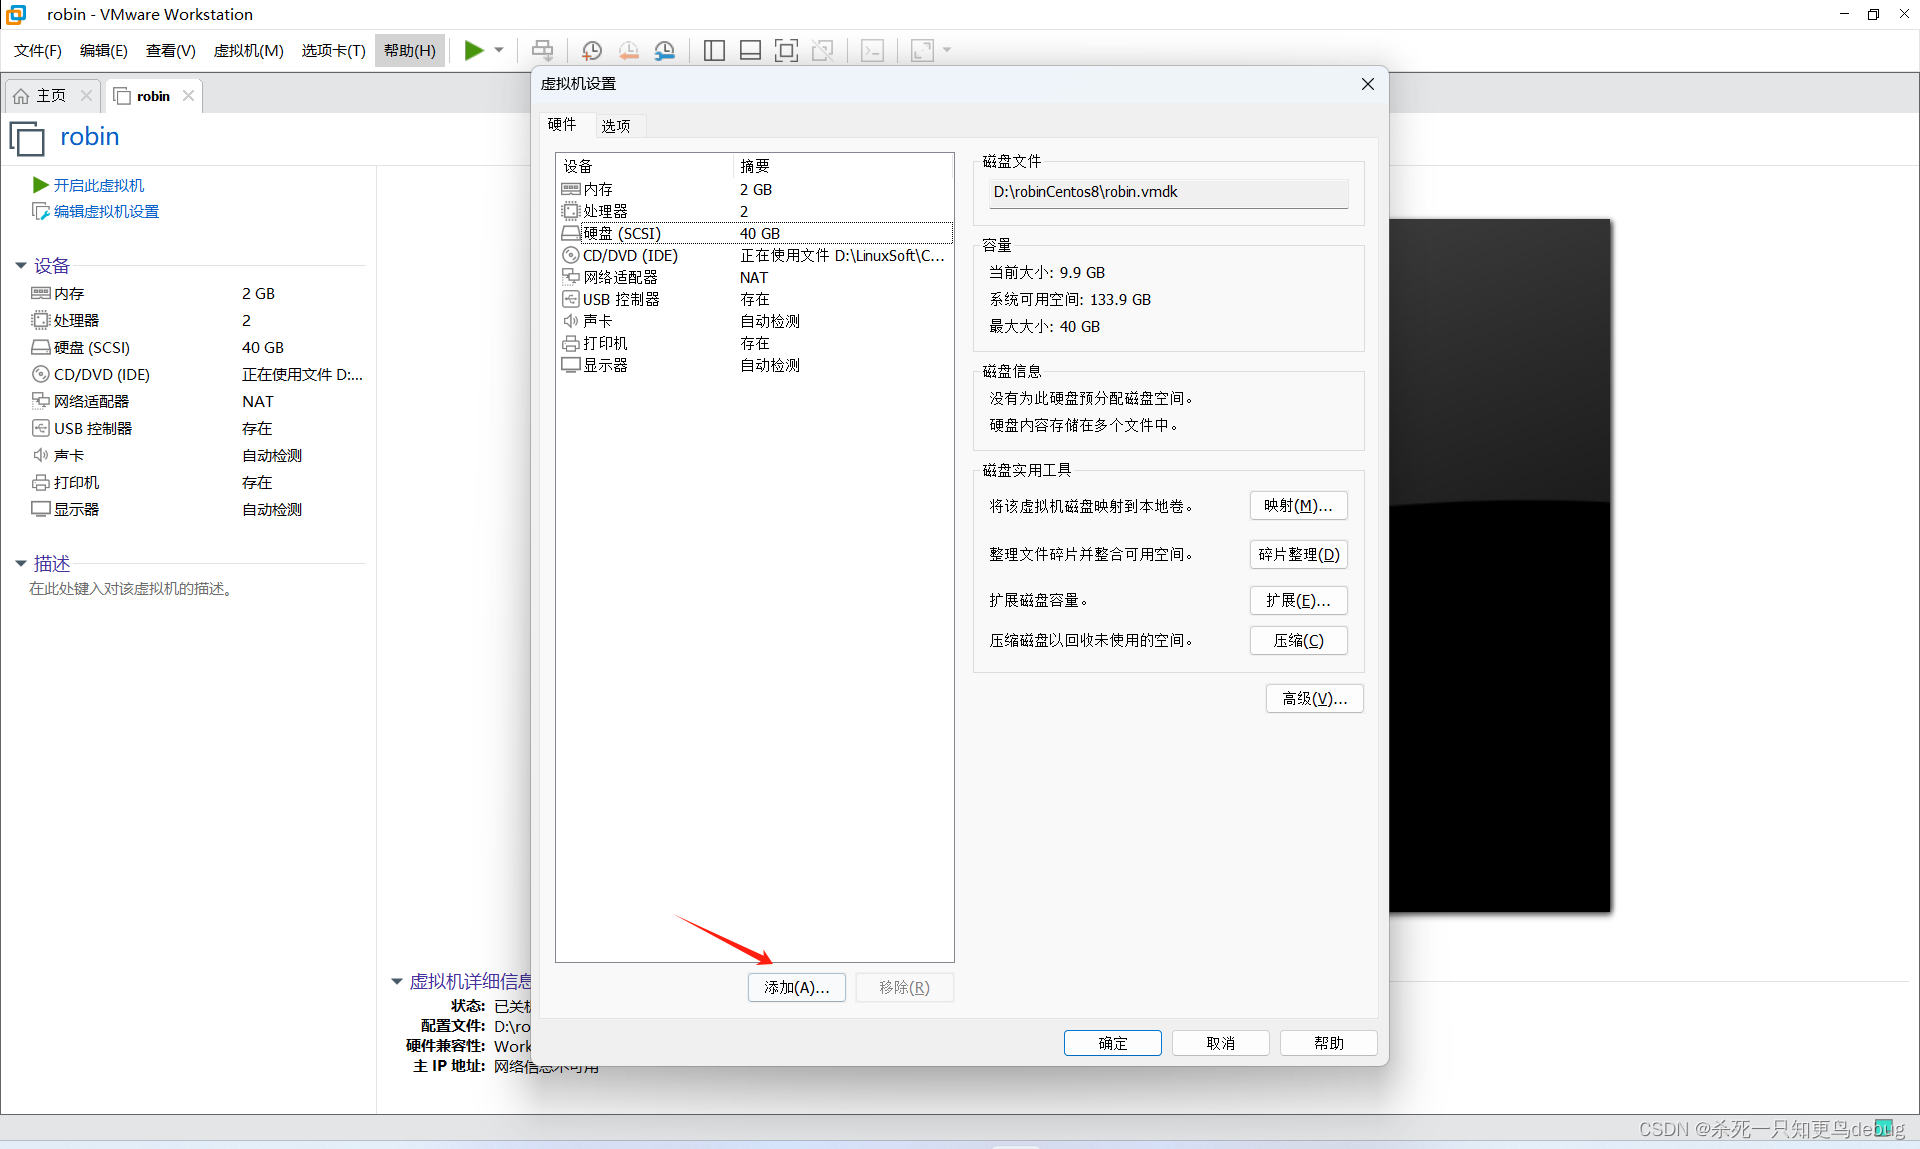The image size is (1920, 1149).
Task: Switch to the 硬件 tab in settings dialog
Action: (x=562, y=124)
